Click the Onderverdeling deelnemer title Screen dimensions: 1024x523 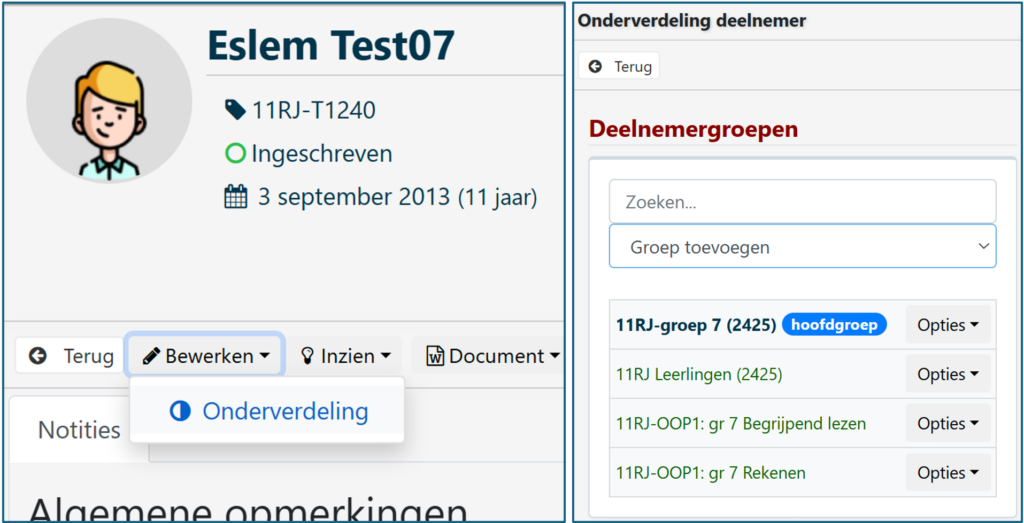tap(692, 20)
